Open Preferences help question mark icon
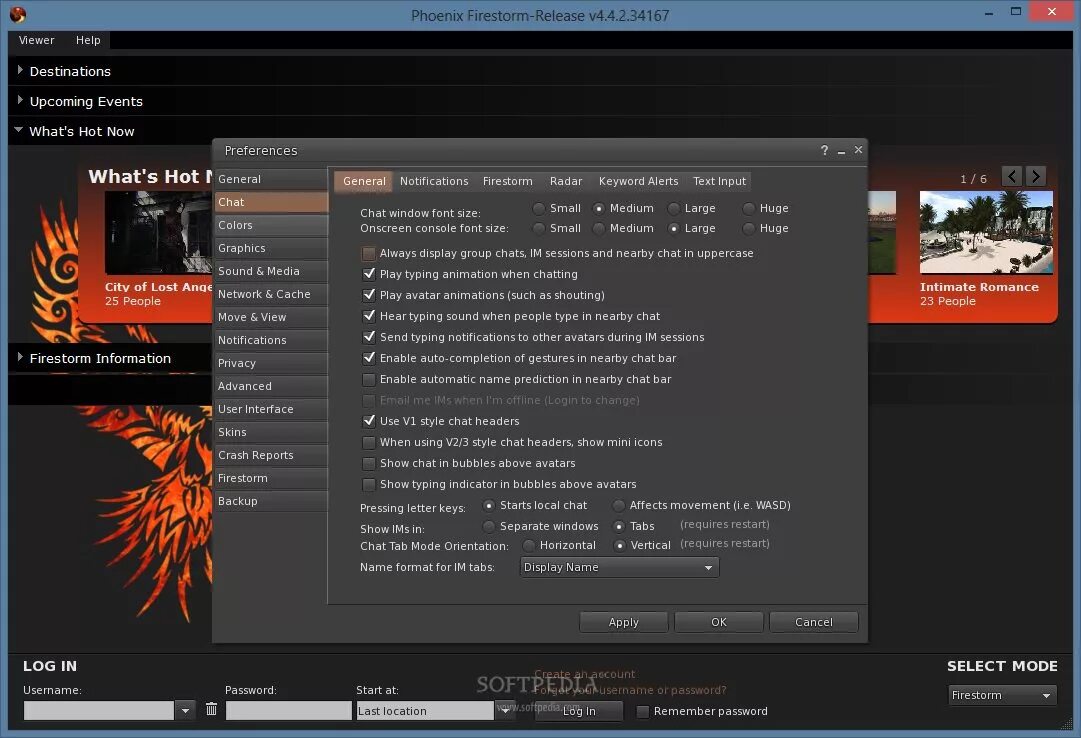 click(825, 150)
